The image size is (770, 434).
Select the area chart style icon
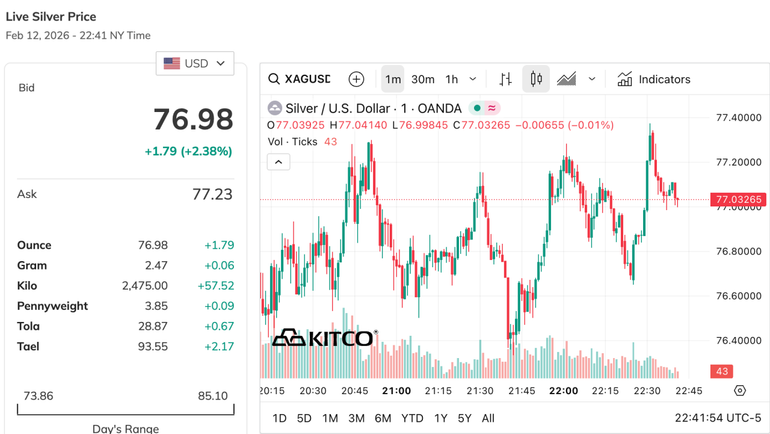coord(567,79)
